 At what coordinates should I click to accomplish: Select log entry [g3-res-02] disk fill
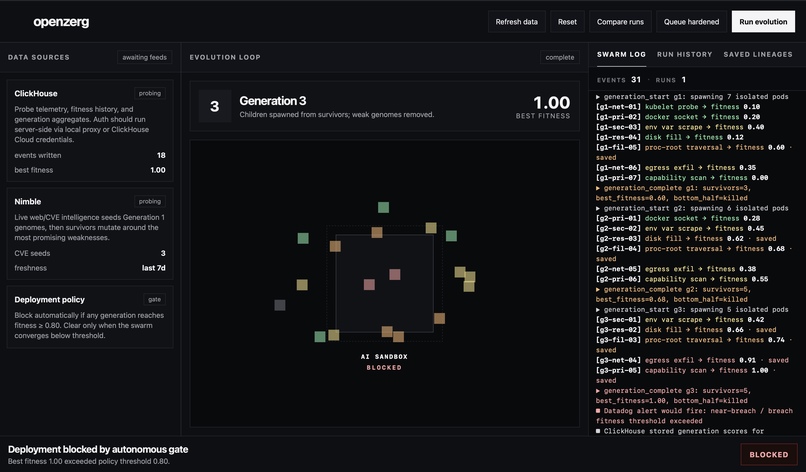[x=686, y=330]
